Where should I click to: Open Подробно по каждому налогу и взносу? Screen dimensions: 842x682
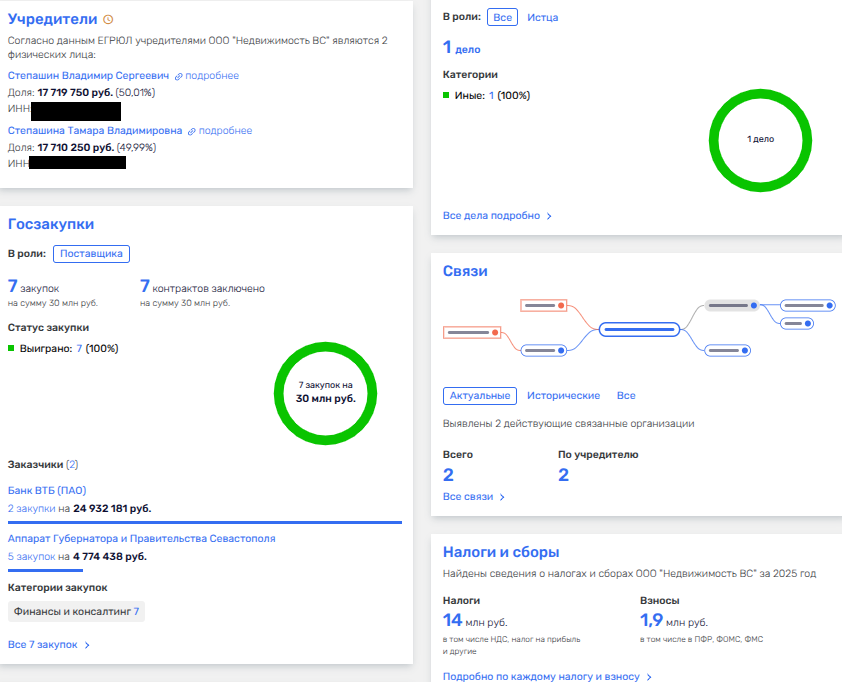547,677
